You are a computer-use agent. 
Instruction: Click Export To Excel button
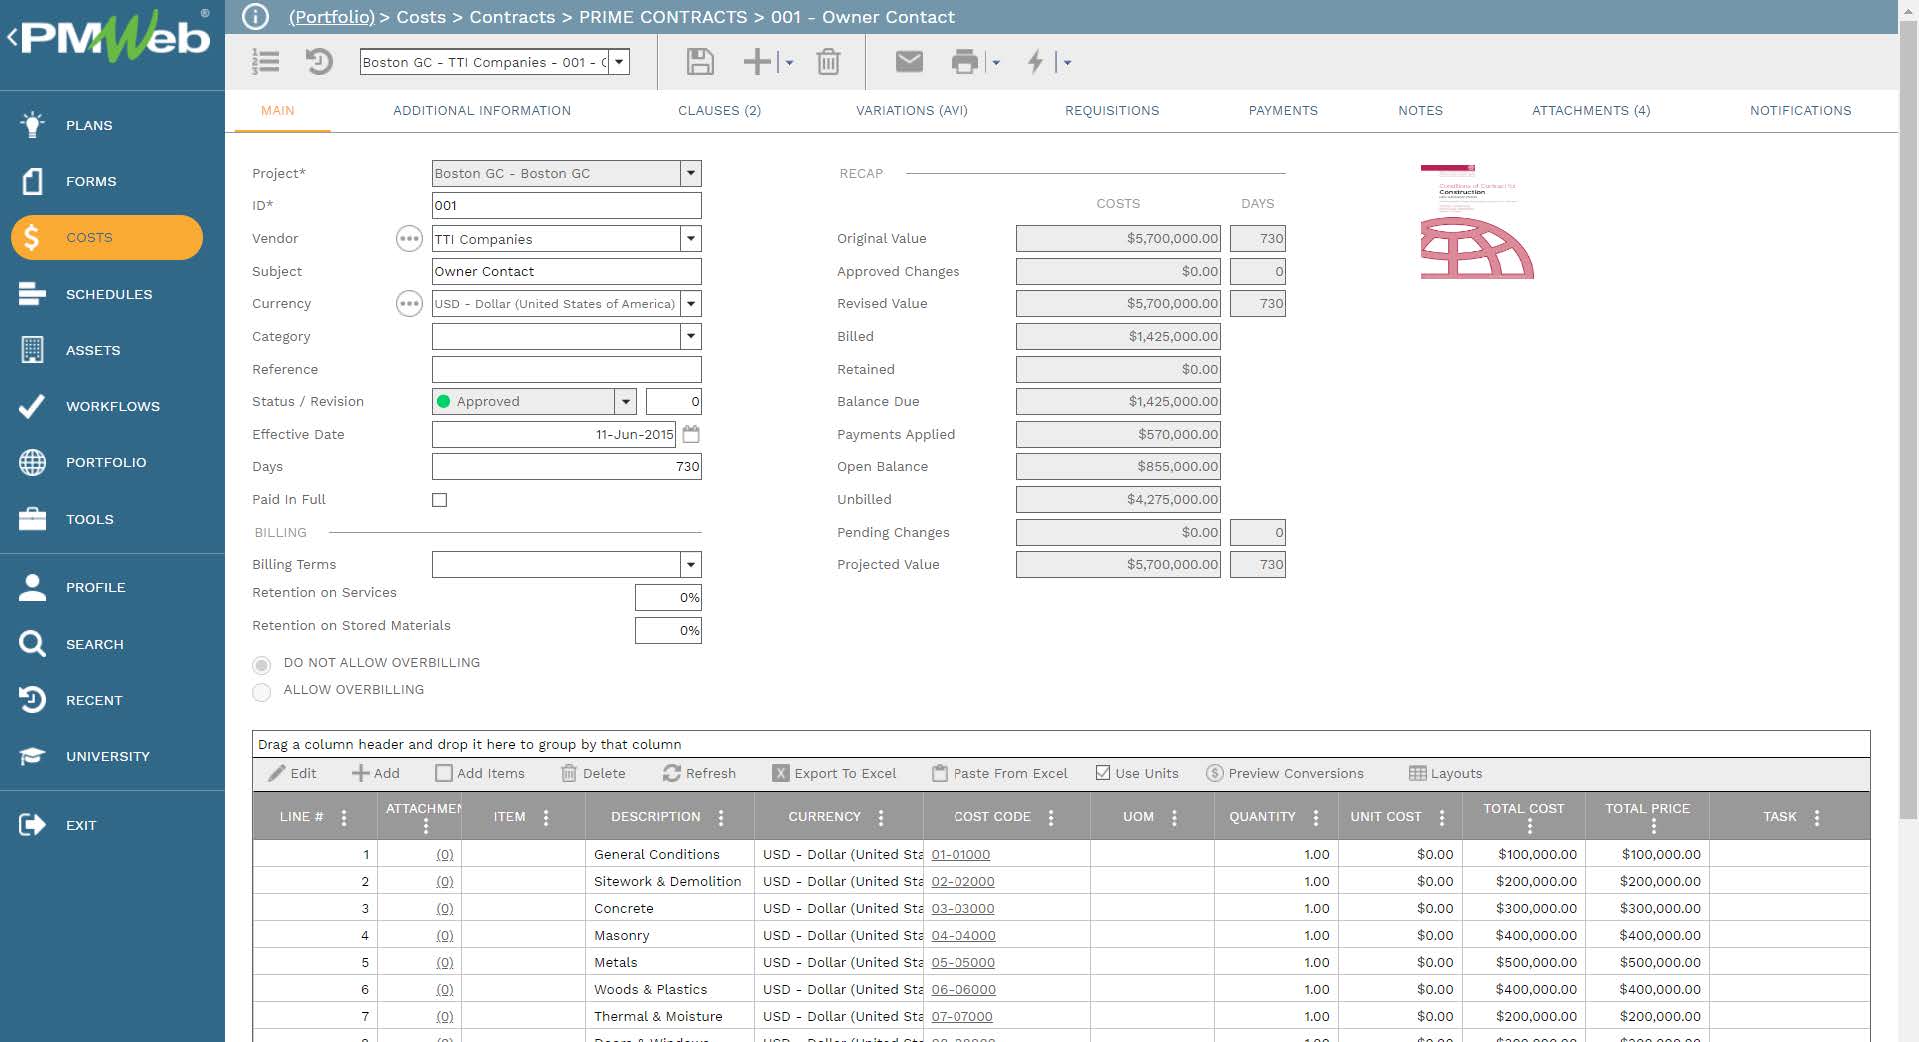(x=834, y=773)
